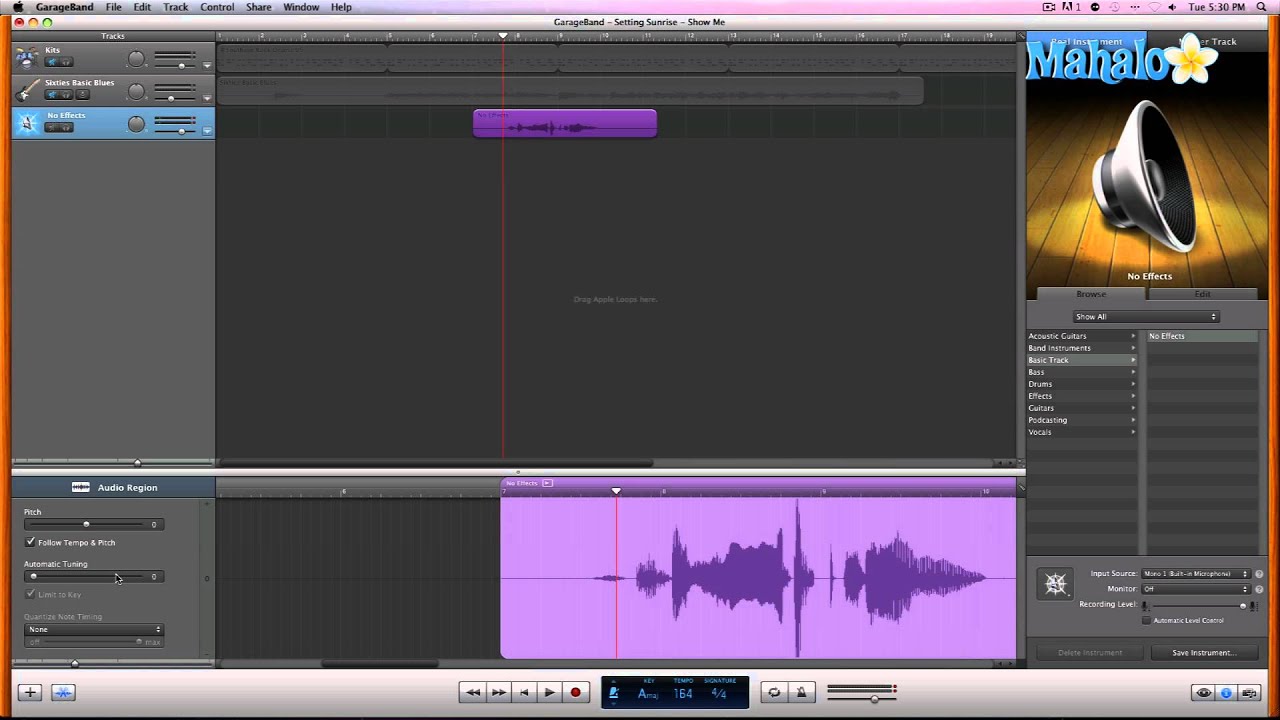The image size is (1280, 720).
Task: Solo the Sixties Basic Blues track
Action: click(66, 95)
